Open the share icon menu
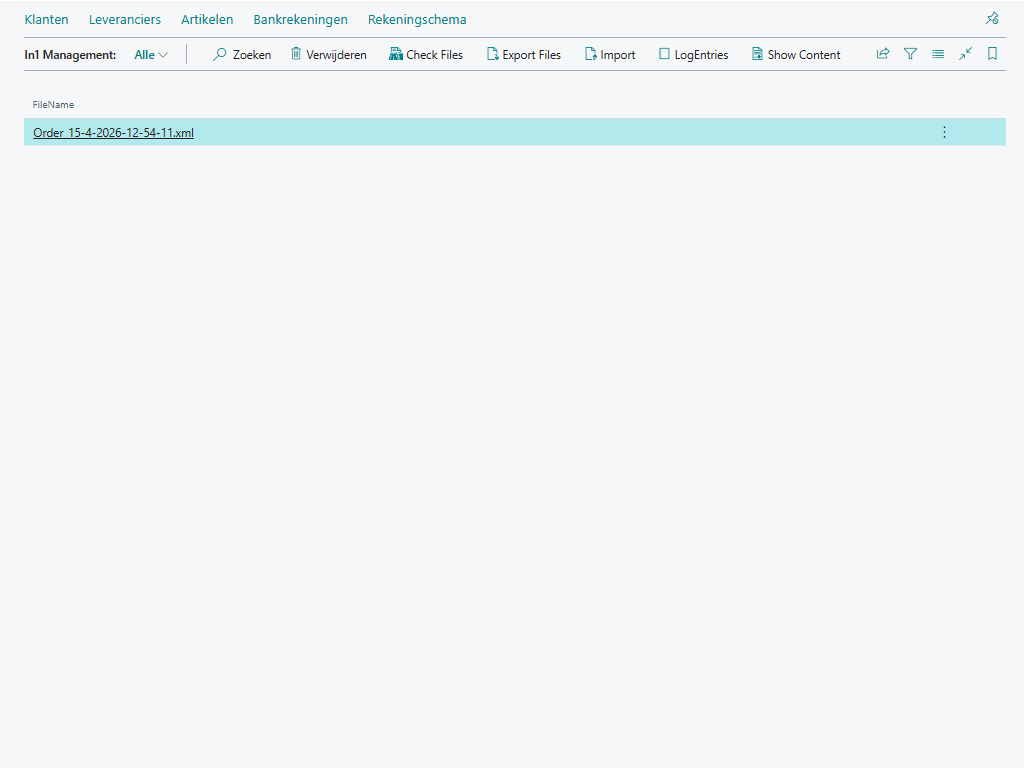Image resolution: width=1024 pixels, height=768 pixels. 883,54
